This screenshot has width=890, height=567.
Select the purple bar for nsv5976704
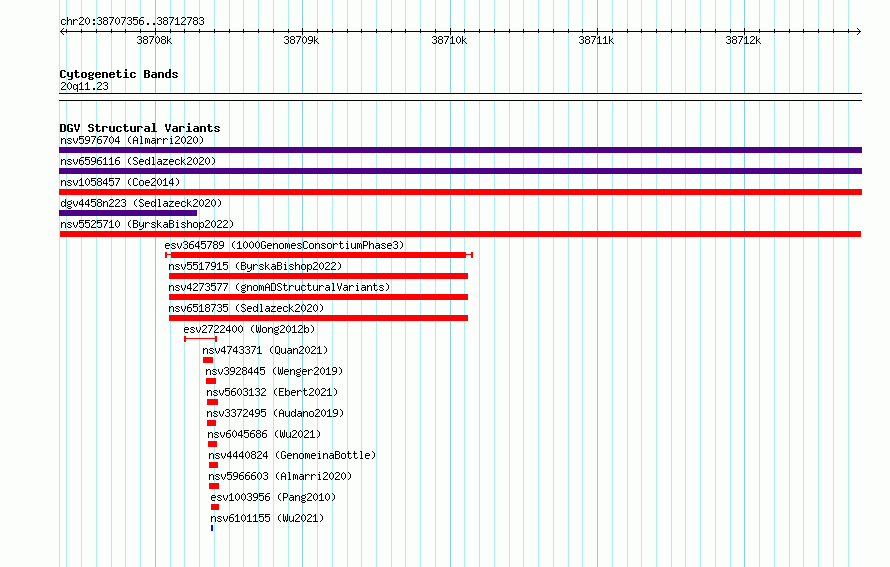click(460, 150)
